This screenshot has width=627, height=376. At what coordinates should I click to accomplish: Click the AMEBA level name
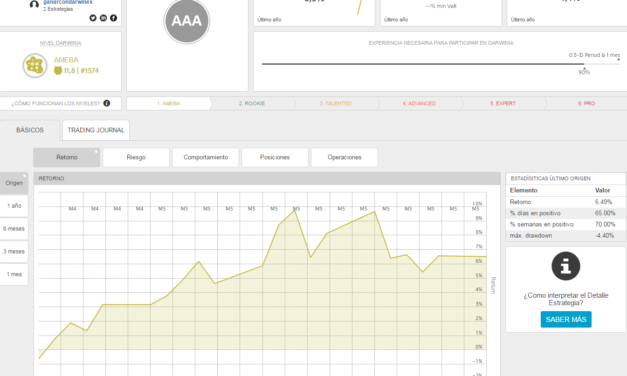coord(66,60)
